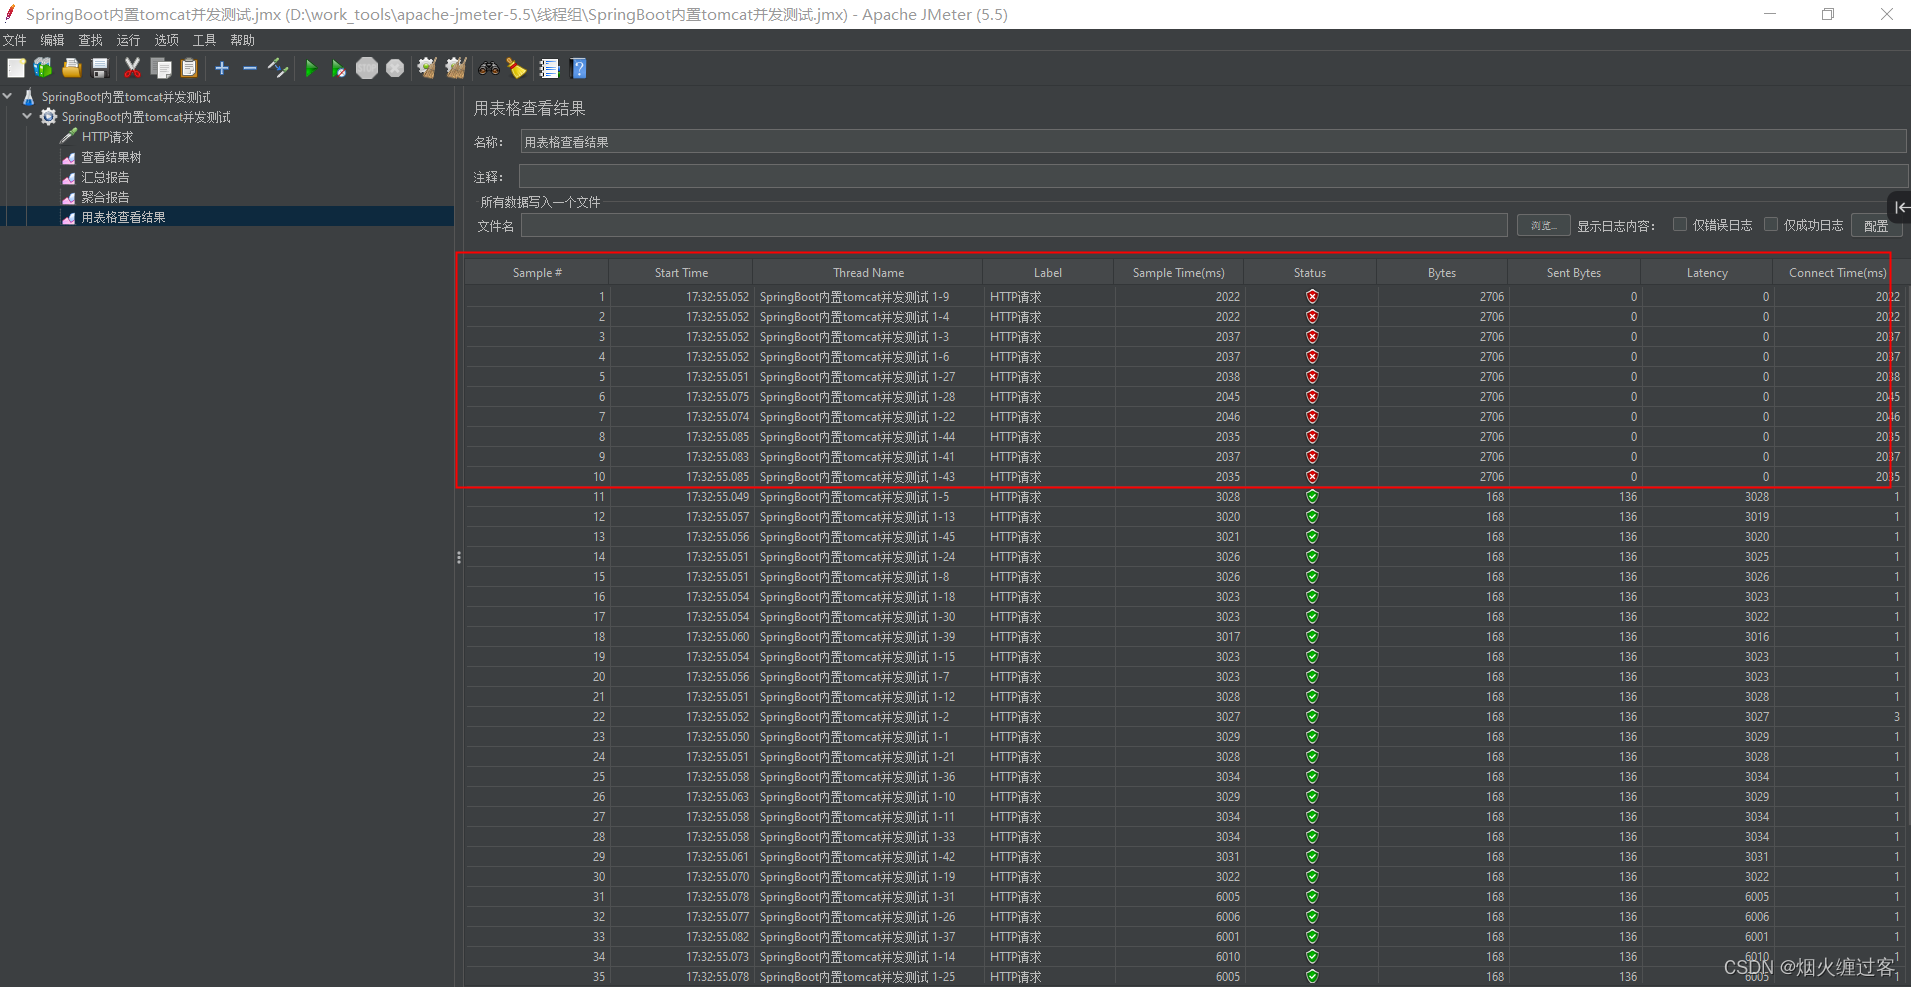Click the Open file folder icon
Image resolution: width=1911 pixels, height=987 pixels.
click(x=71, y=68)
